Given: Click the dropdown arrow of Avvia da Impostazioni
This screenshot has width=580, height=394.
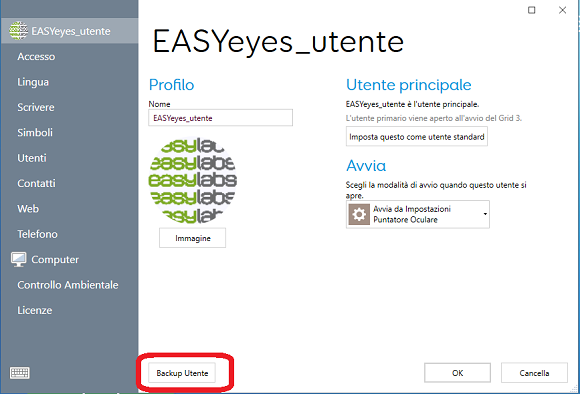Looking at the screenshot, I should [485, 214].
